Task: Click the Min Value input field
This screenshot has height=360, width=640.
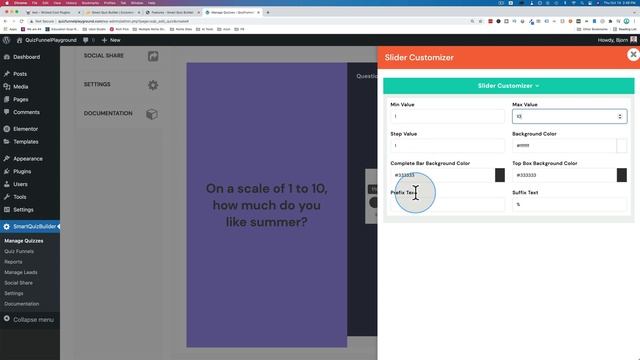Action: (447, 116)
